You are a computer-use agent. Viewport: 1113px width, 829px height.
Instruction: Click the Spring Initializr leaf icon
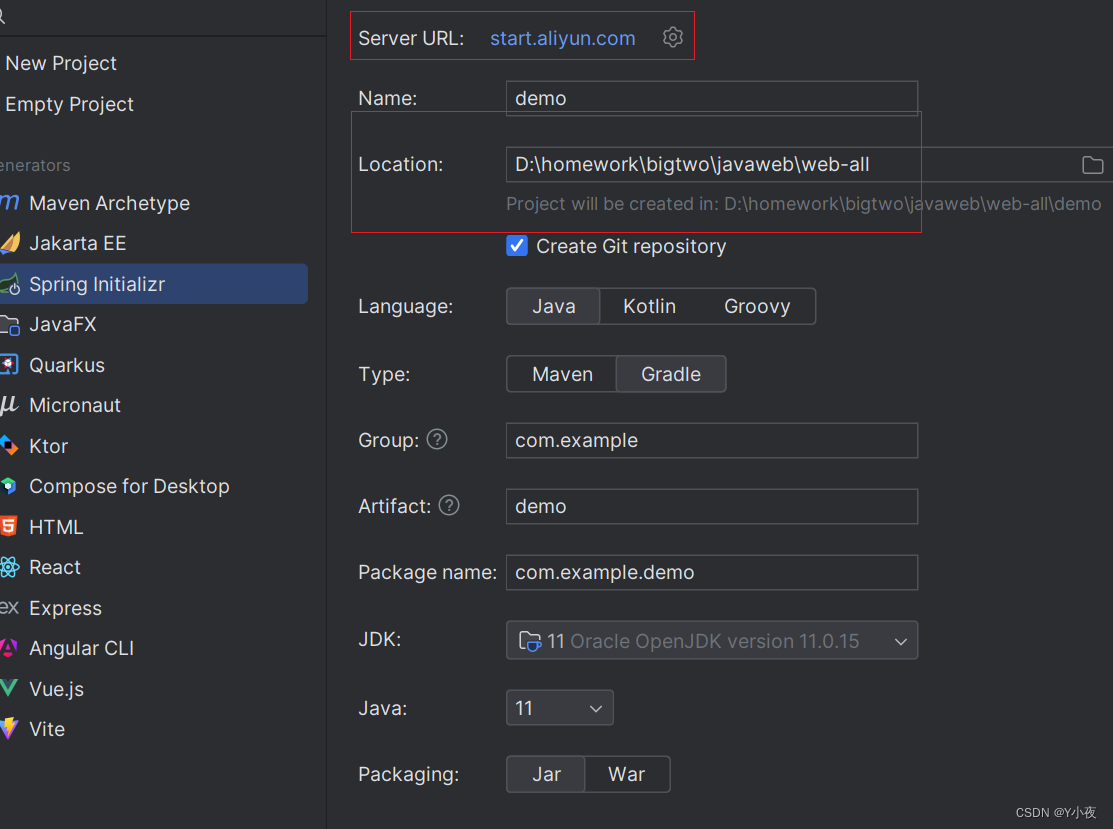10,284
